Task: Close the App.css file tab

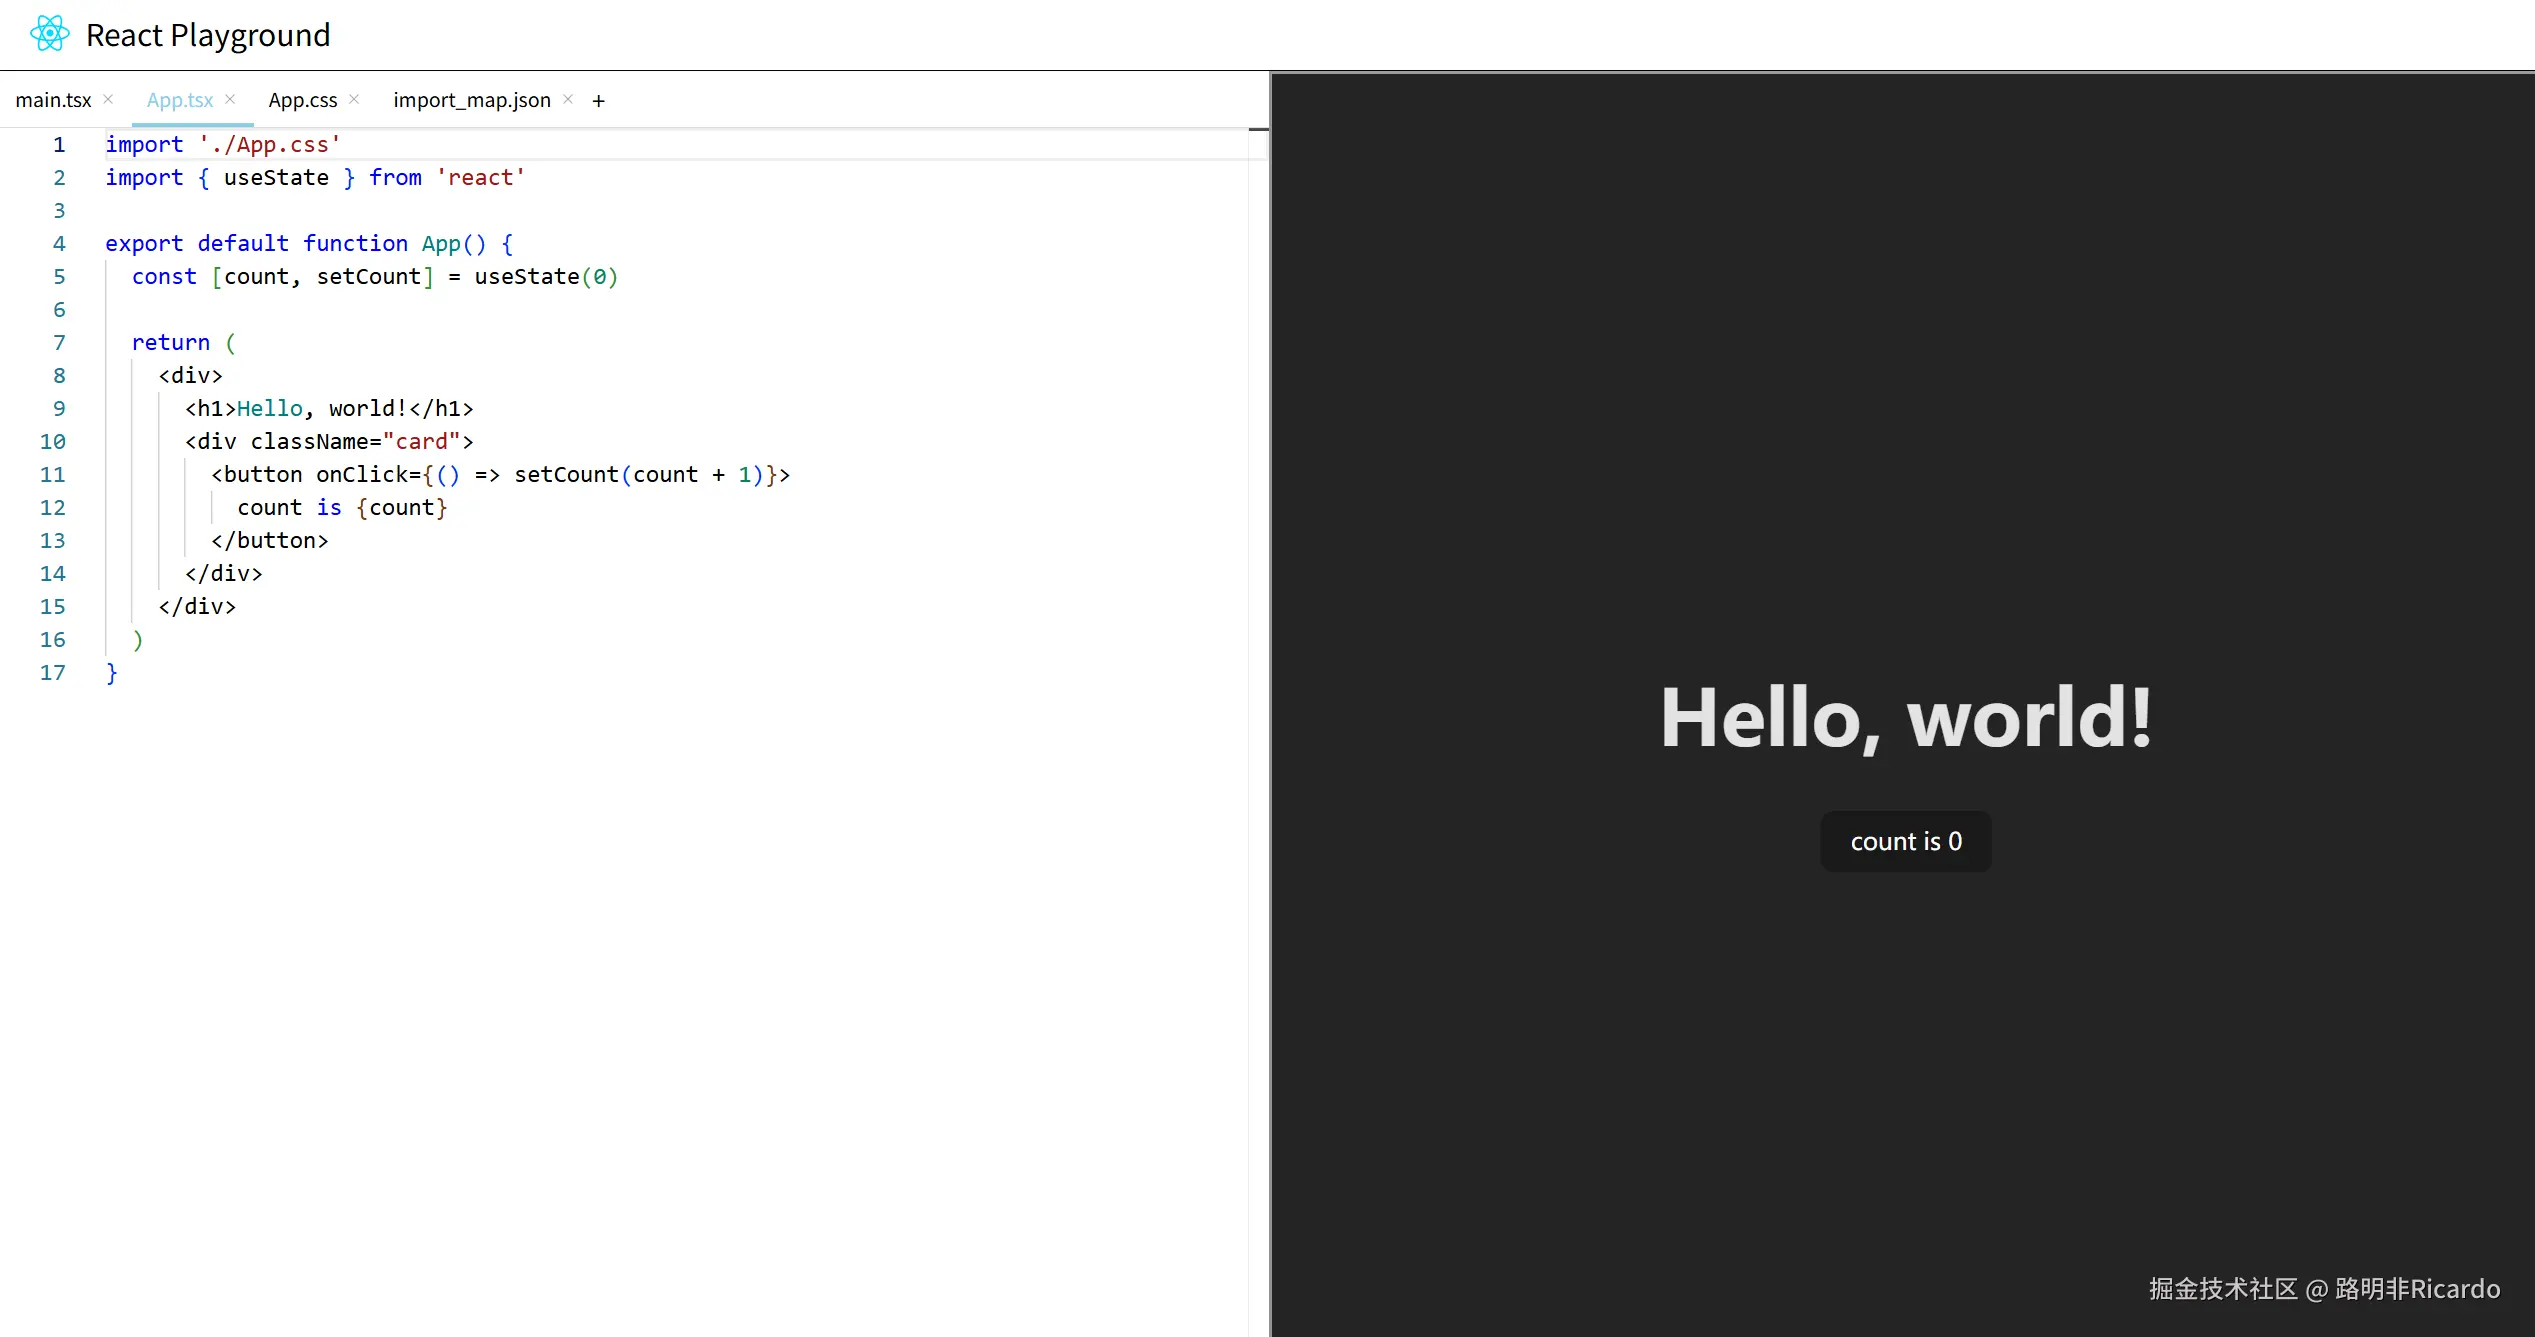Action: click(x=354, y=99)
